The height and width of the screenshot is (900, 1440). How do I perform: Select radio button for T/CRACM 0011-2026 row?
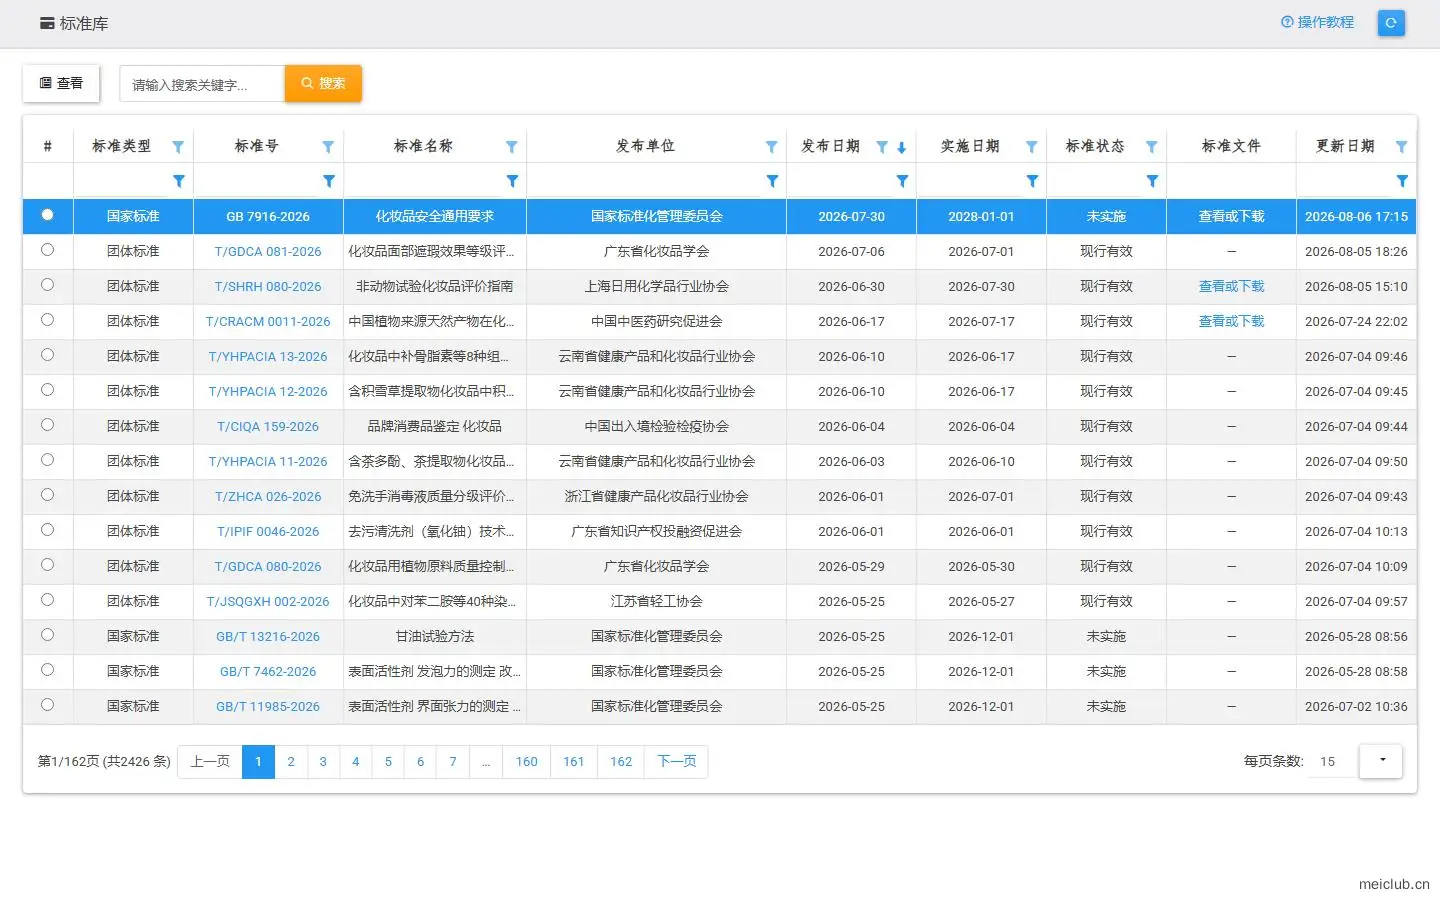tap(47, 320)
